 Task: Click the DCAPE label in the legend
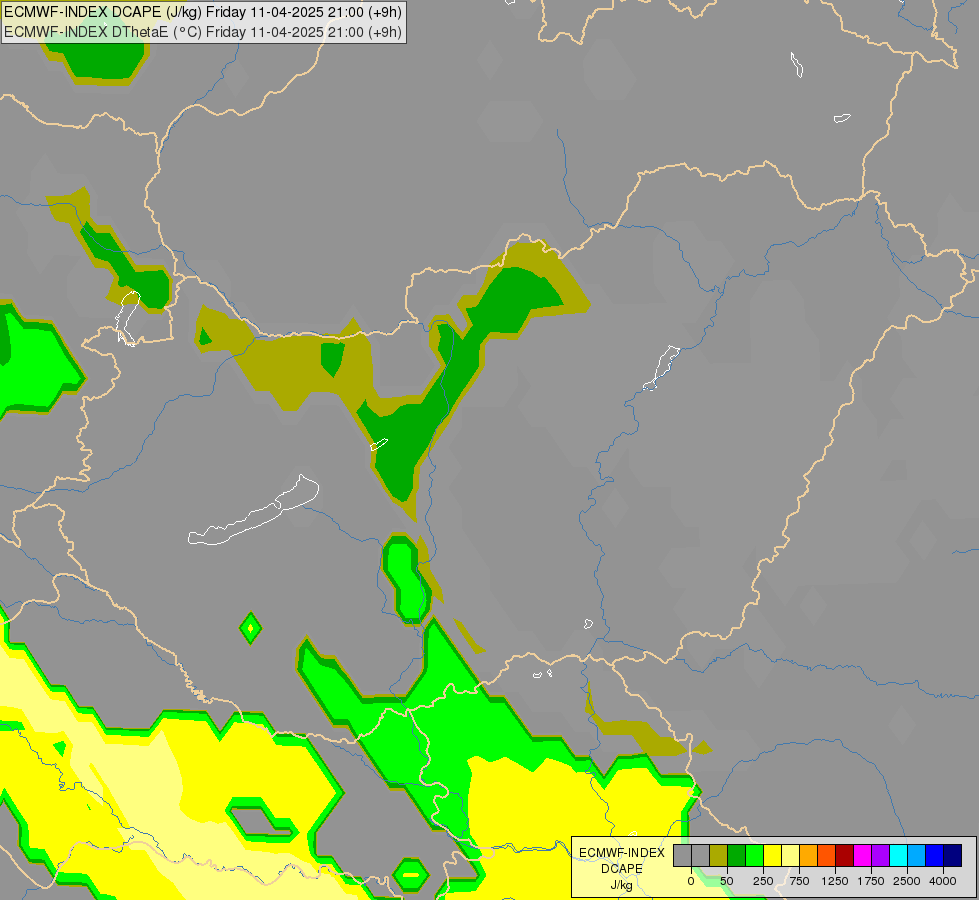point(622,869)
